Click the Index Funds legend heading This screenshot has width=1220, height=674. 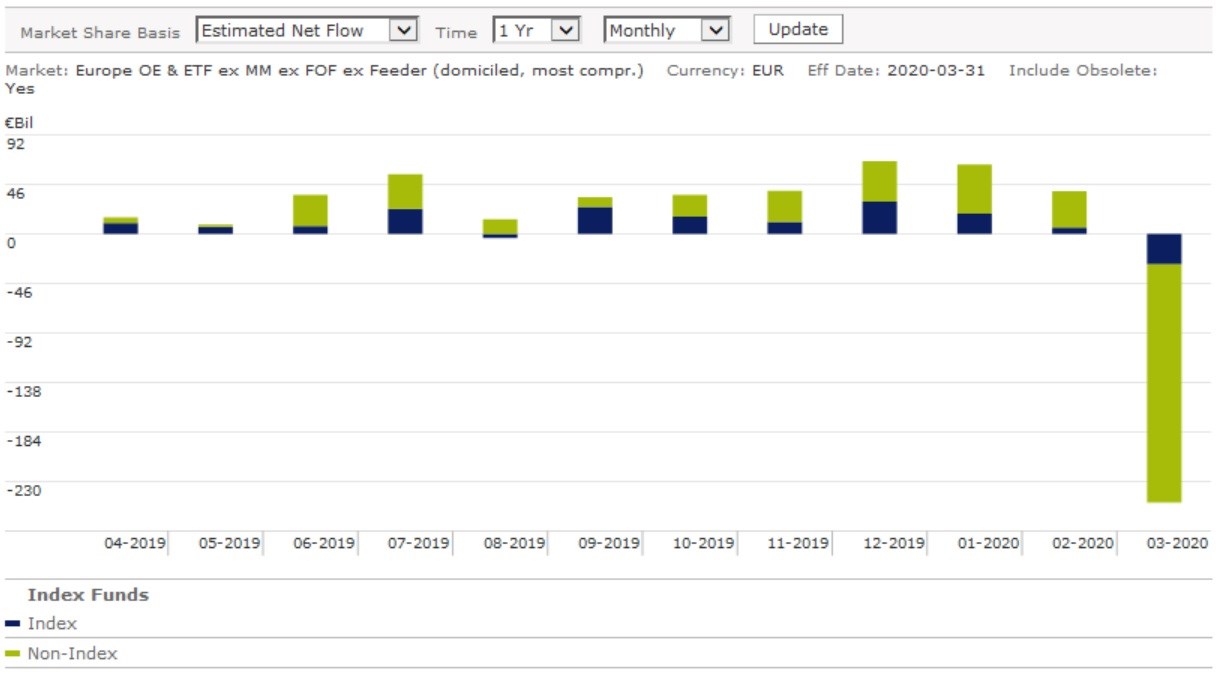point(88,595)
